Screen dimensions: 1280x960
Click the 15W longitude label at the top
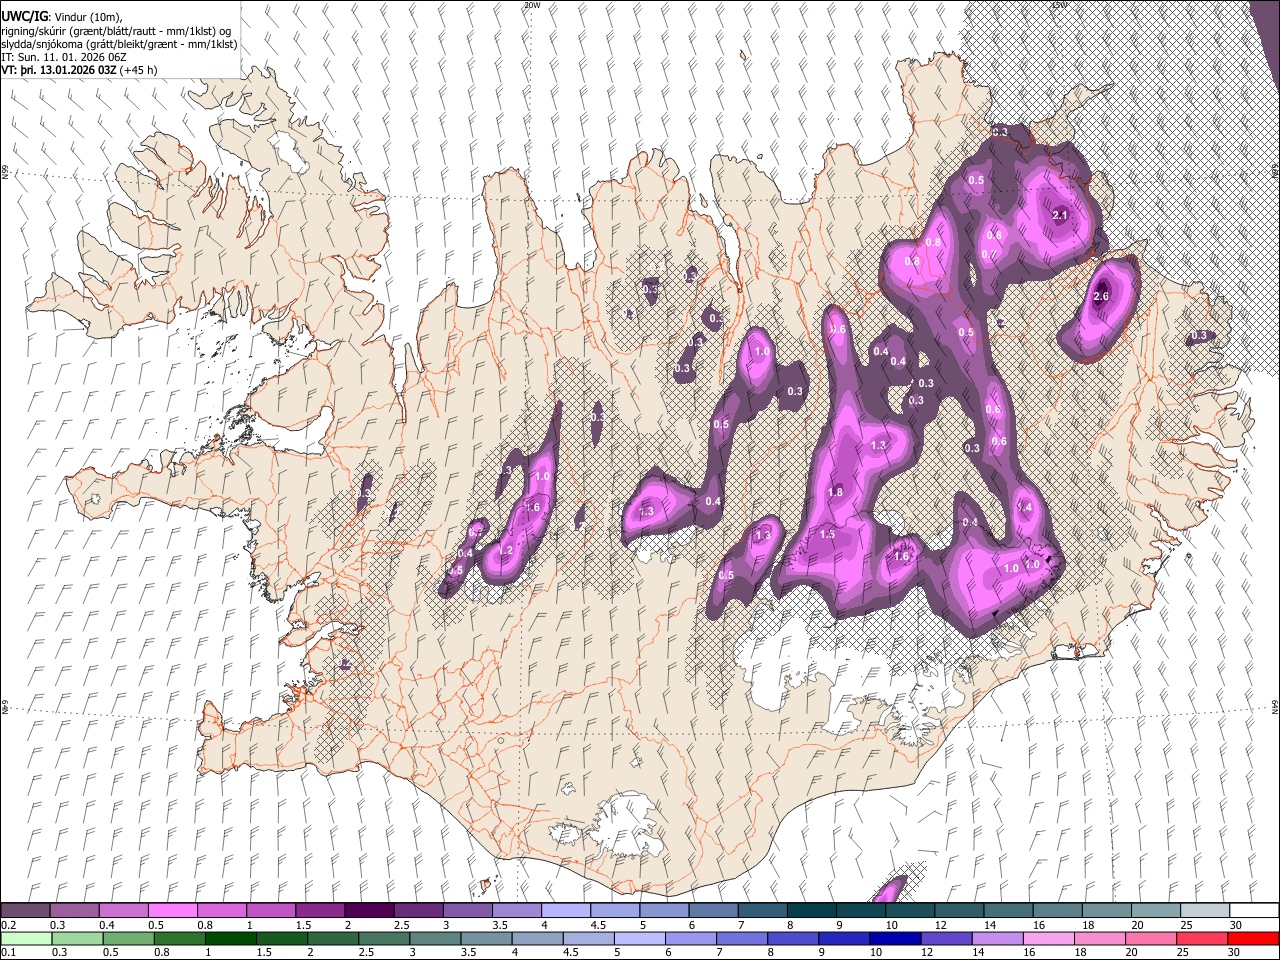pyautogui.click(x=1059, y=4)
